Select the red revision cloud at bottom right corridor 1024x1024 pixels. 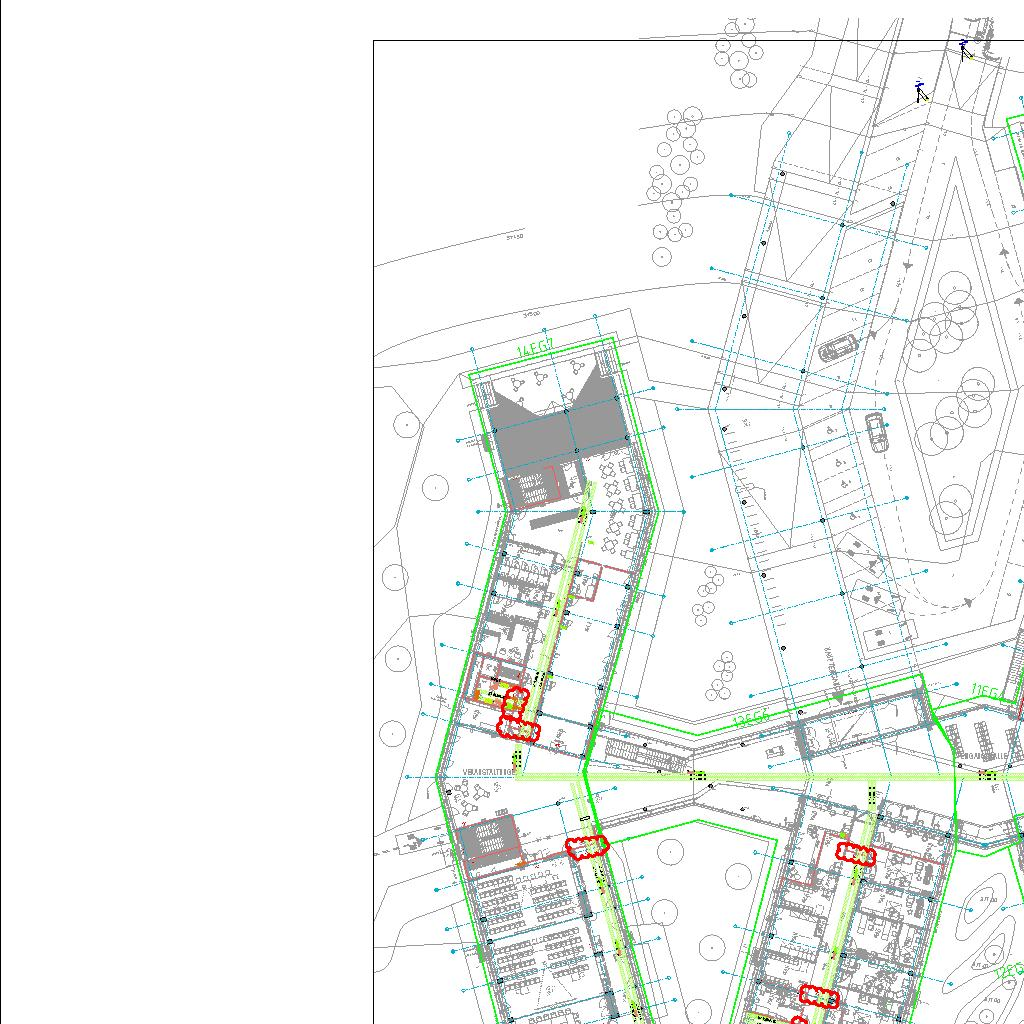coord(819,996)
